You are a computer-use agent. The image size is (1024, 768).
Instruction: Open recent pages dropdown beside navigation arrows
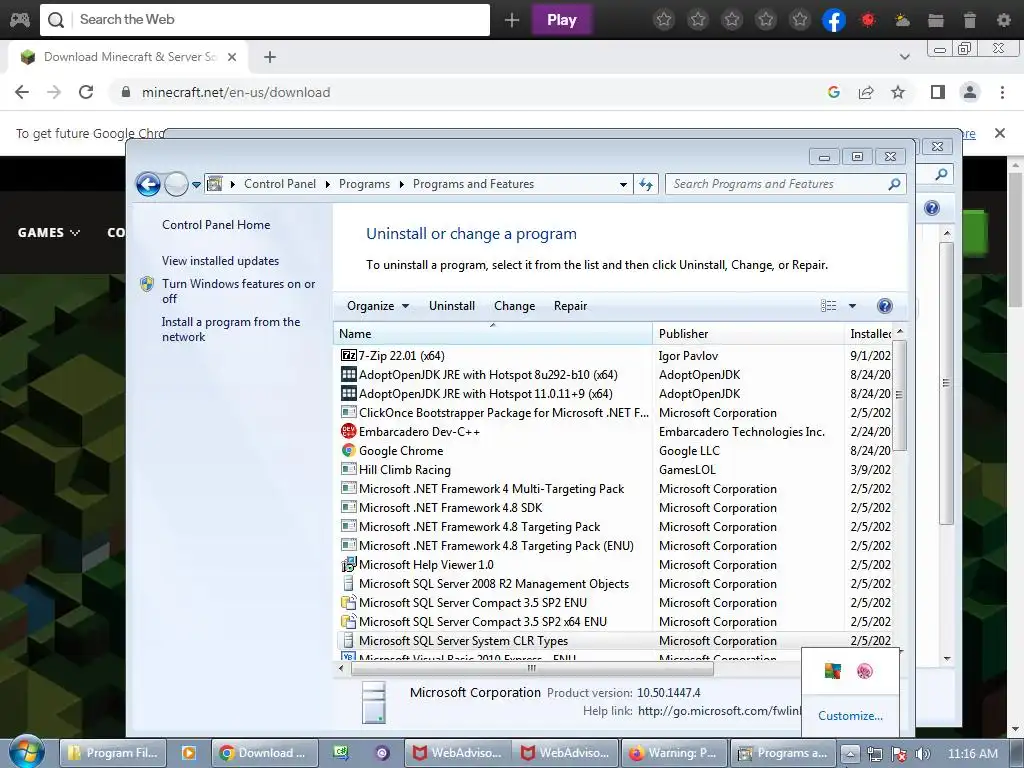click(196, 185)
